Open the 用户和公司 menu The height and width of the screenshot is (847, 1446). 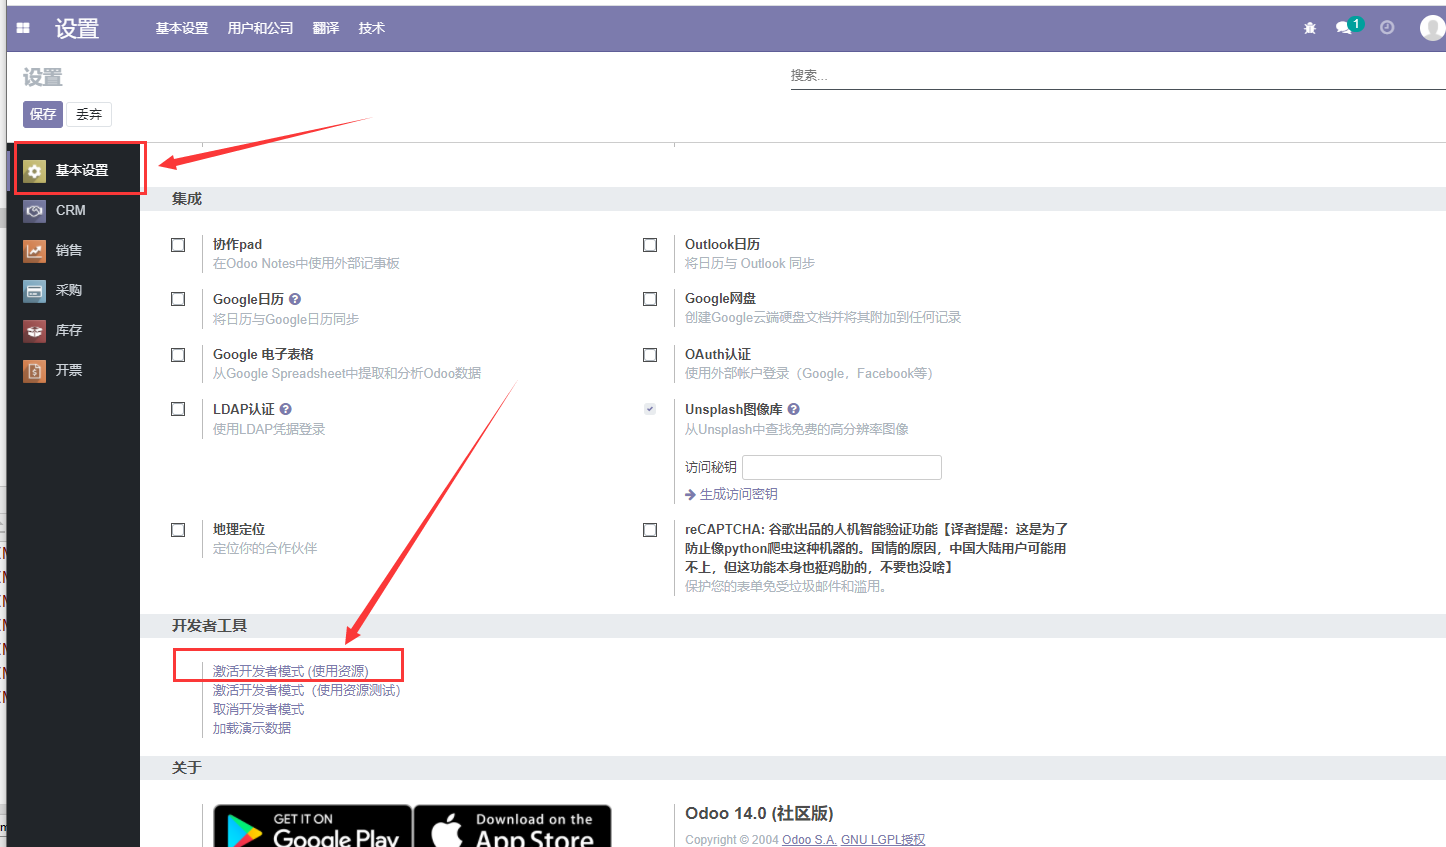point(260,28)
